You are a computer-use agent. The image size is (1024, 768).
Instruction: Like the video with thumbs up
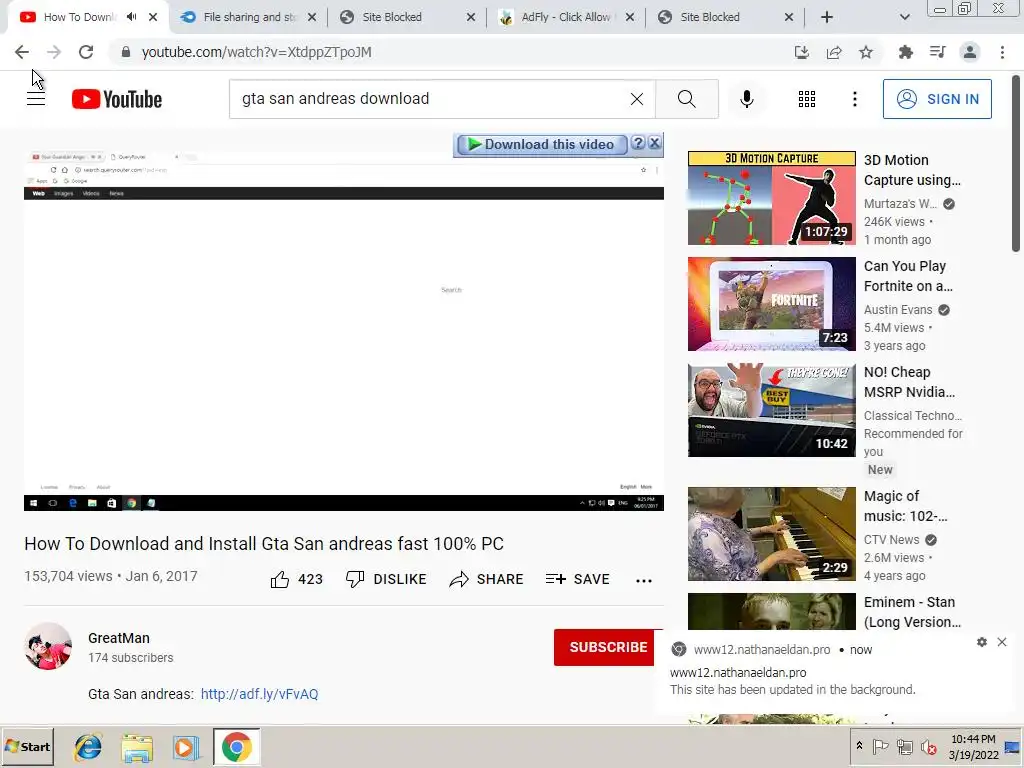pos(296,579)
